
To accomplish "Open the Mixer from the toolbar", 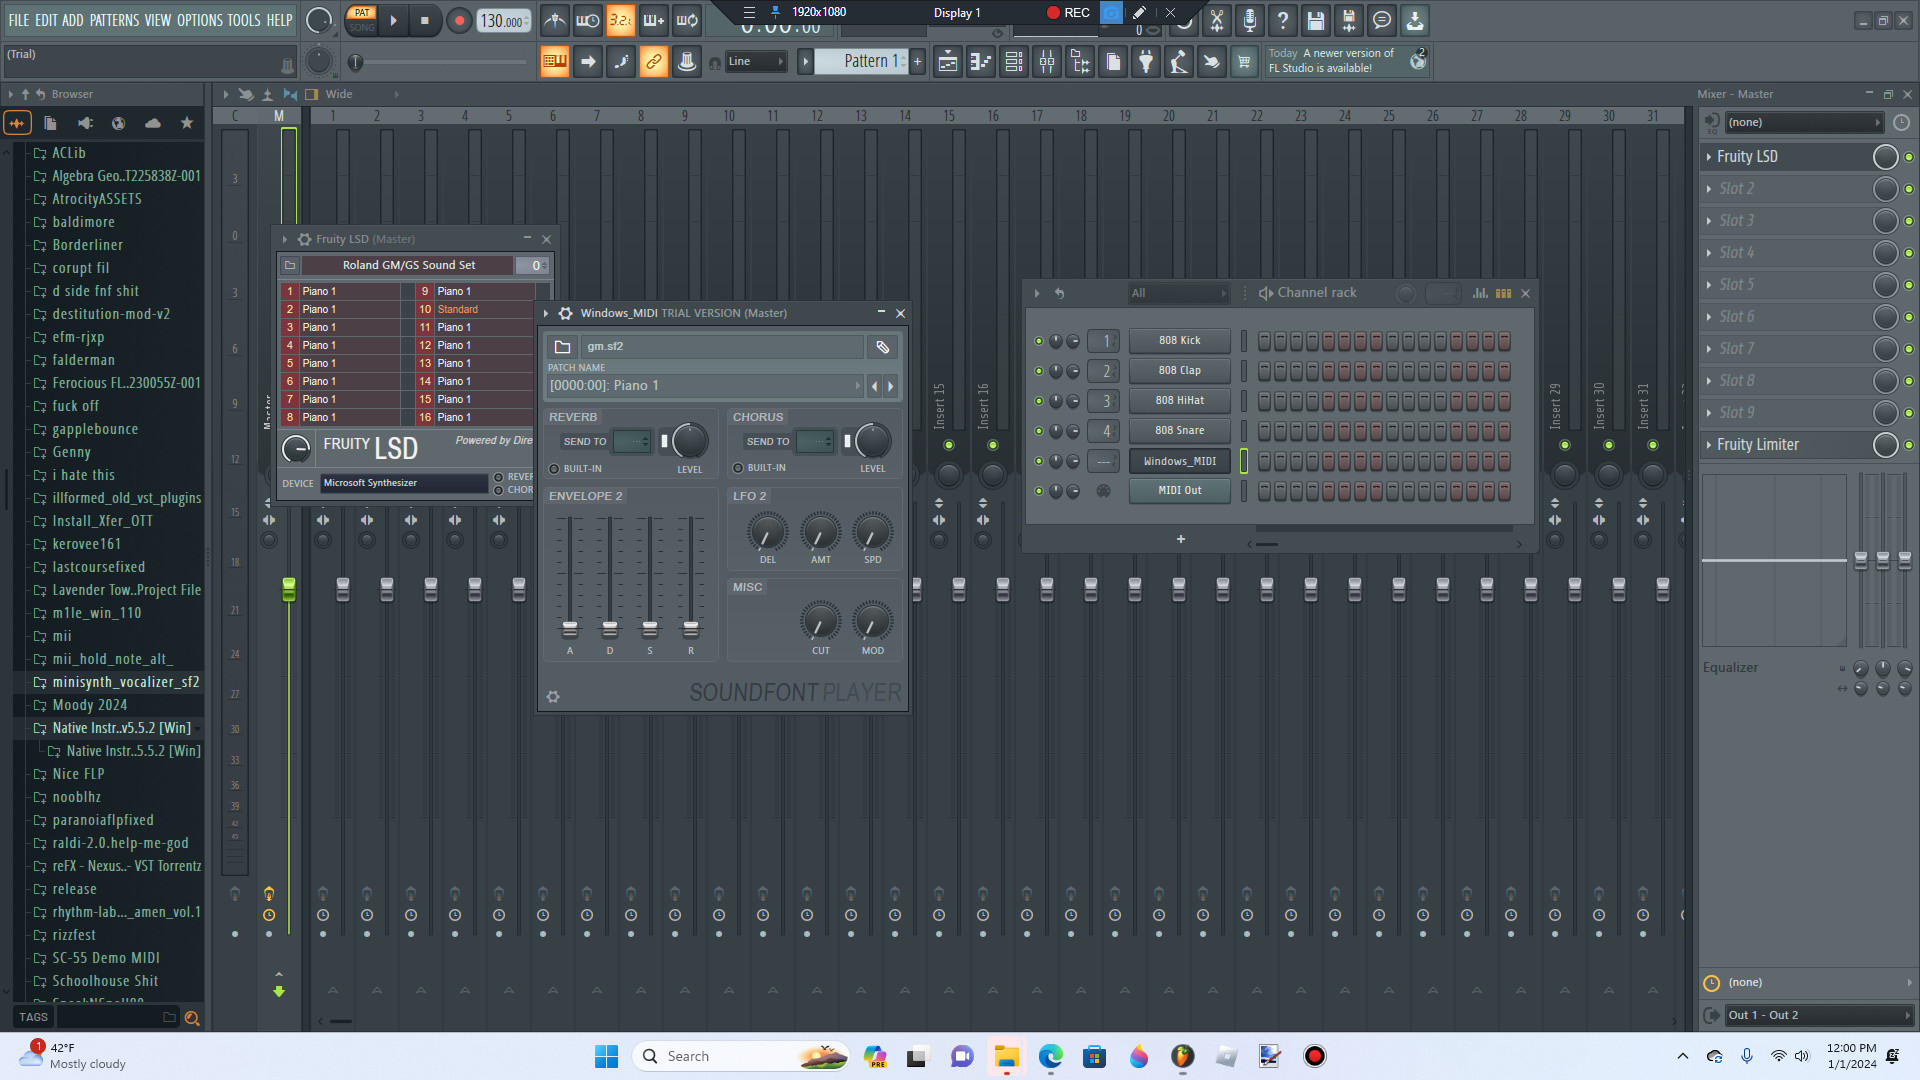I will (1046, 61).
